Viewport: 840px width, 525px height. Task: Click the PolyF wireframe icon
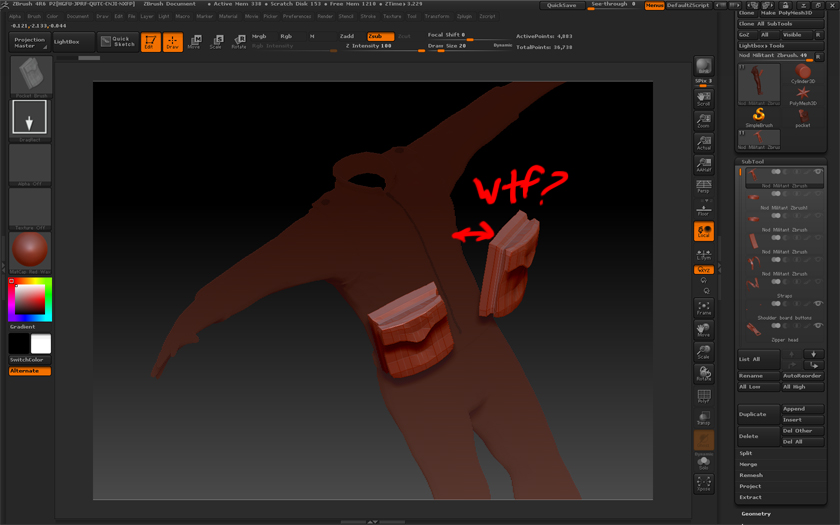click(704, 397)
